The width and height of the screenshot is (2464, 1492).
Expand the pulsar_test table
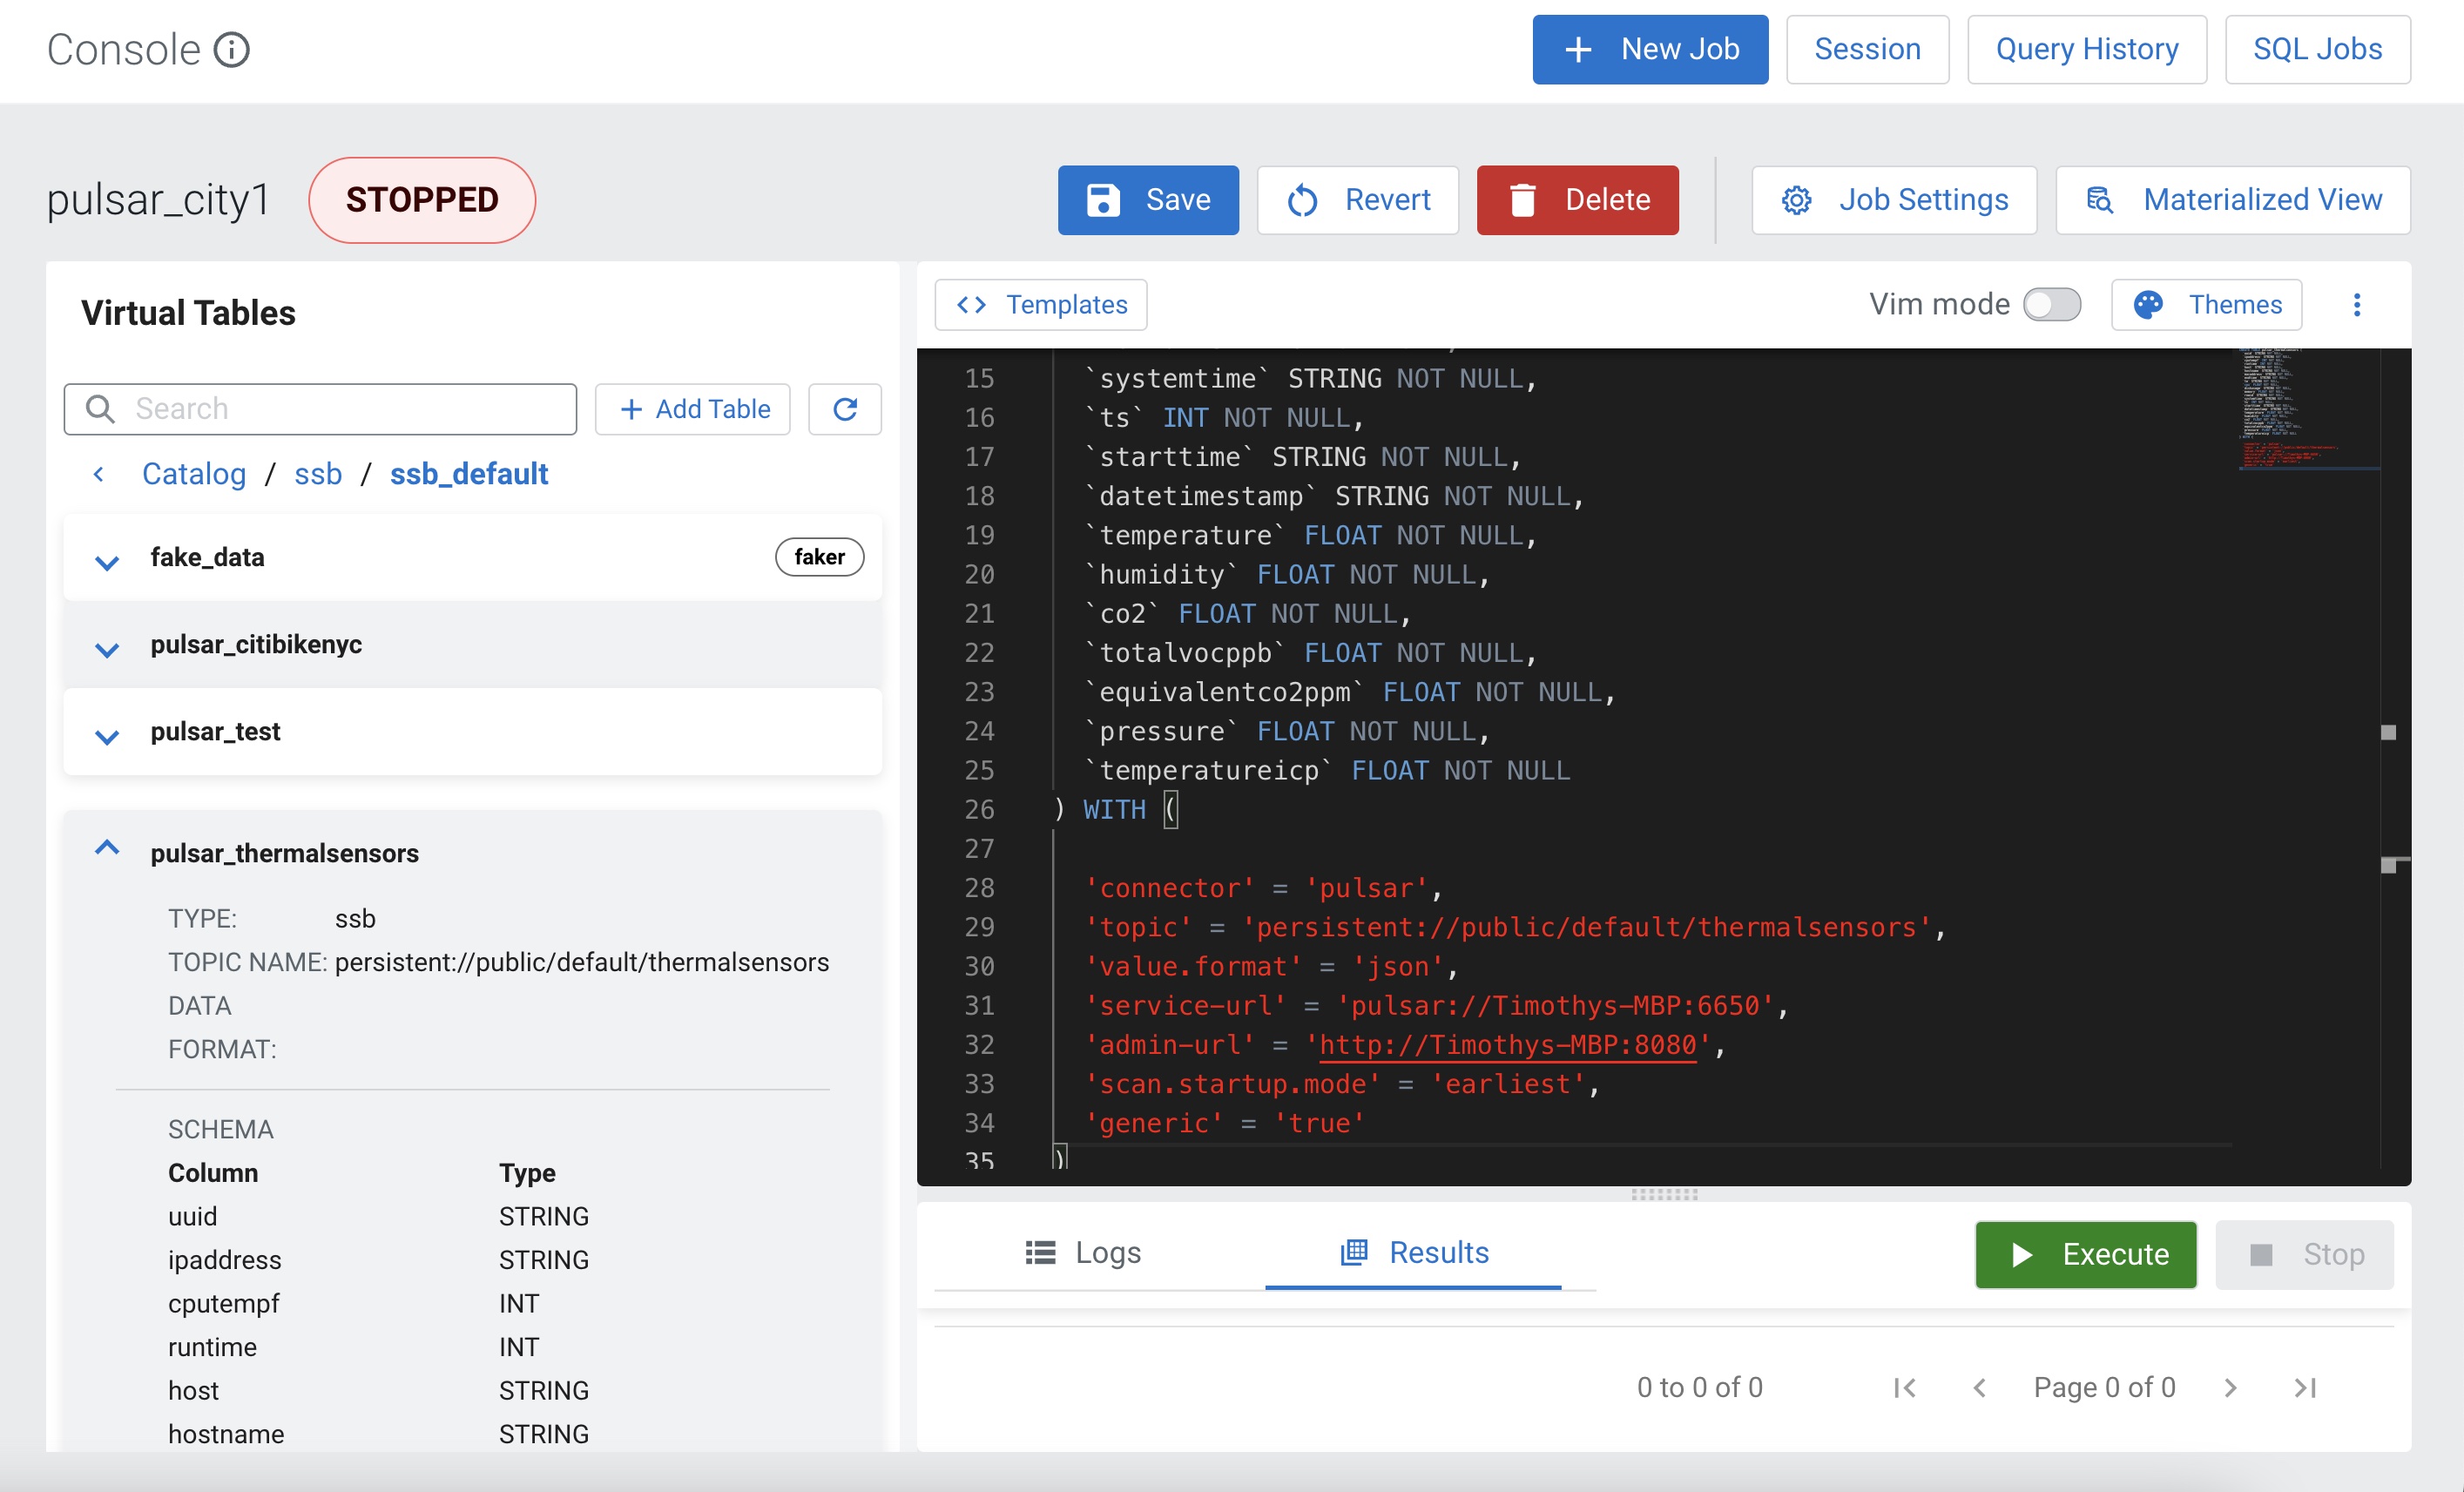[107, 735]
